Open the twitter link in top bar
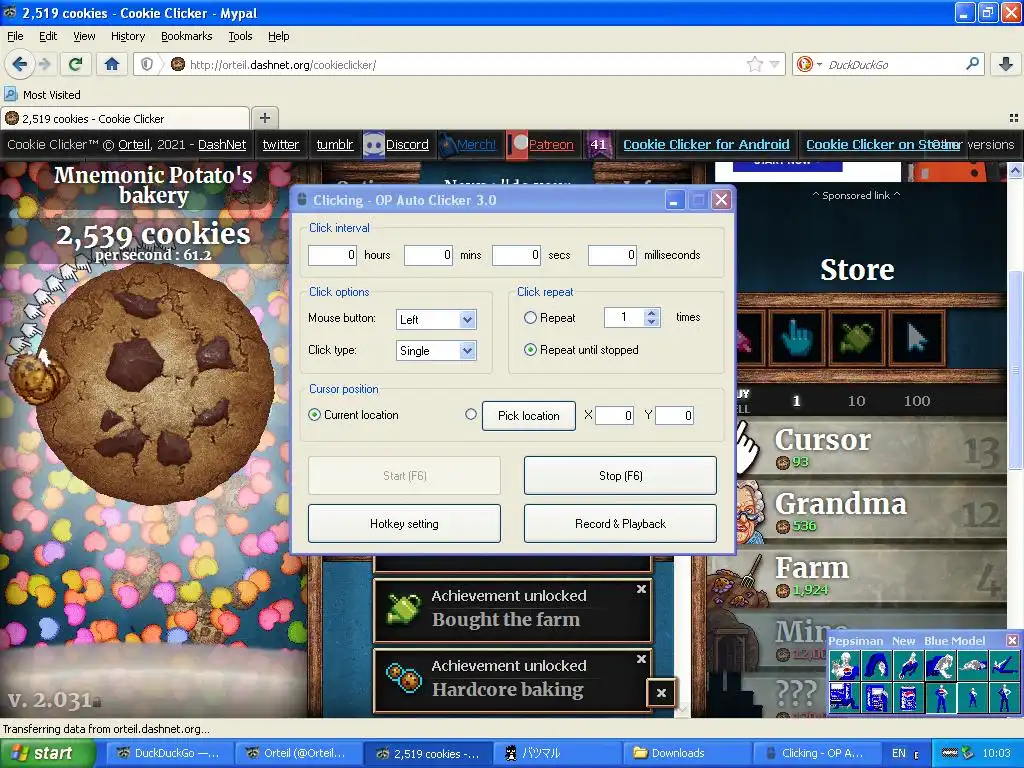This screenshot has width=1024, height=768. (281, 144)
